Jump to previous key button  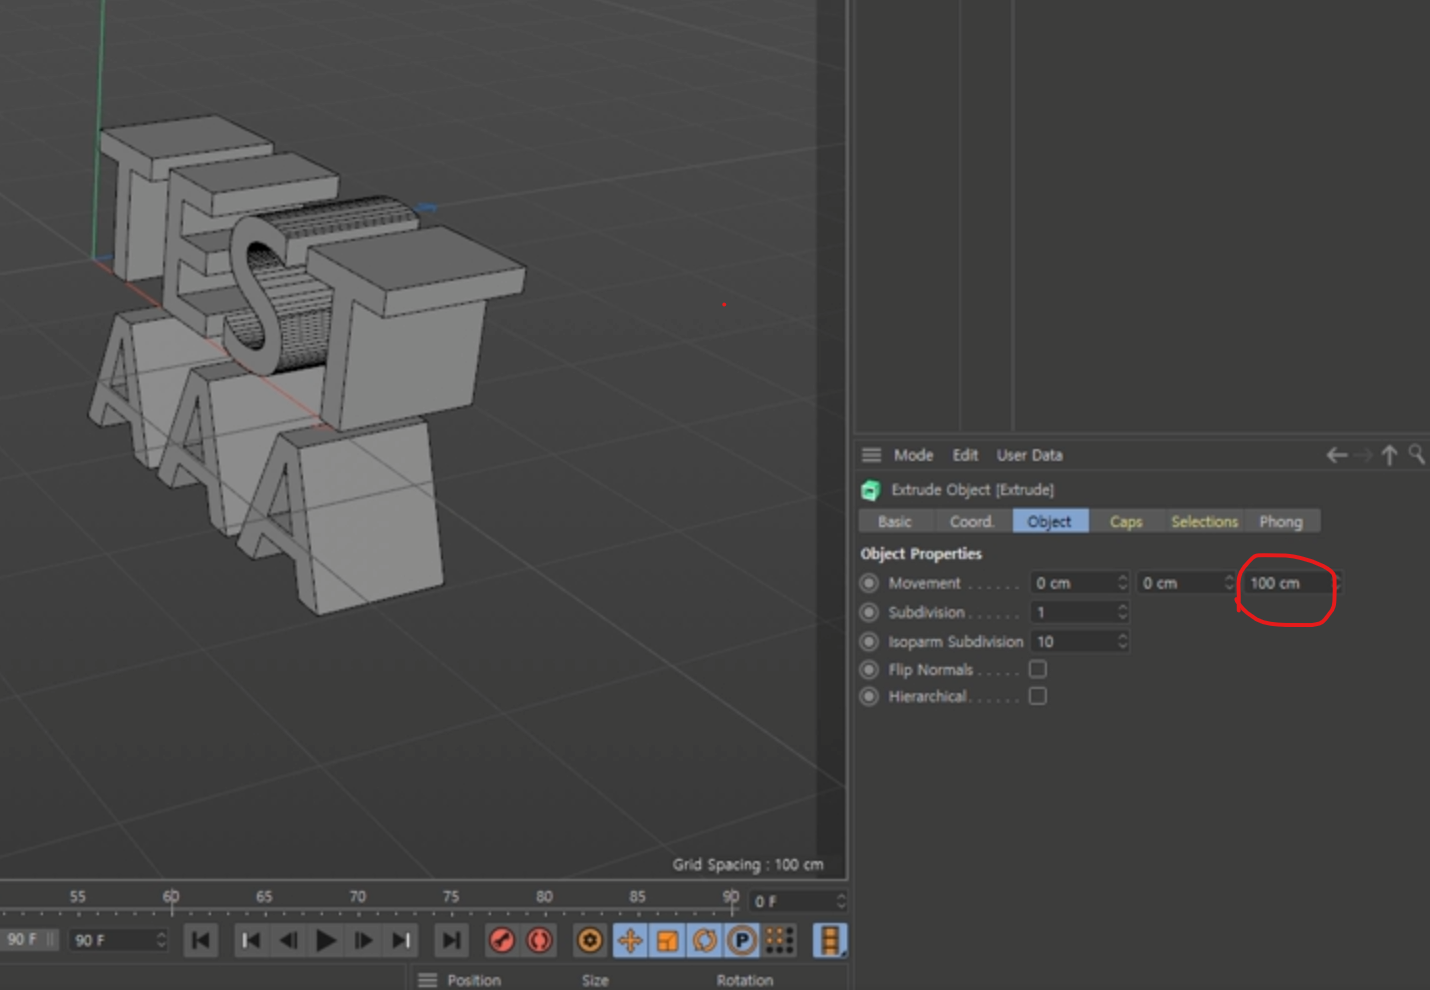coord(251,940)
